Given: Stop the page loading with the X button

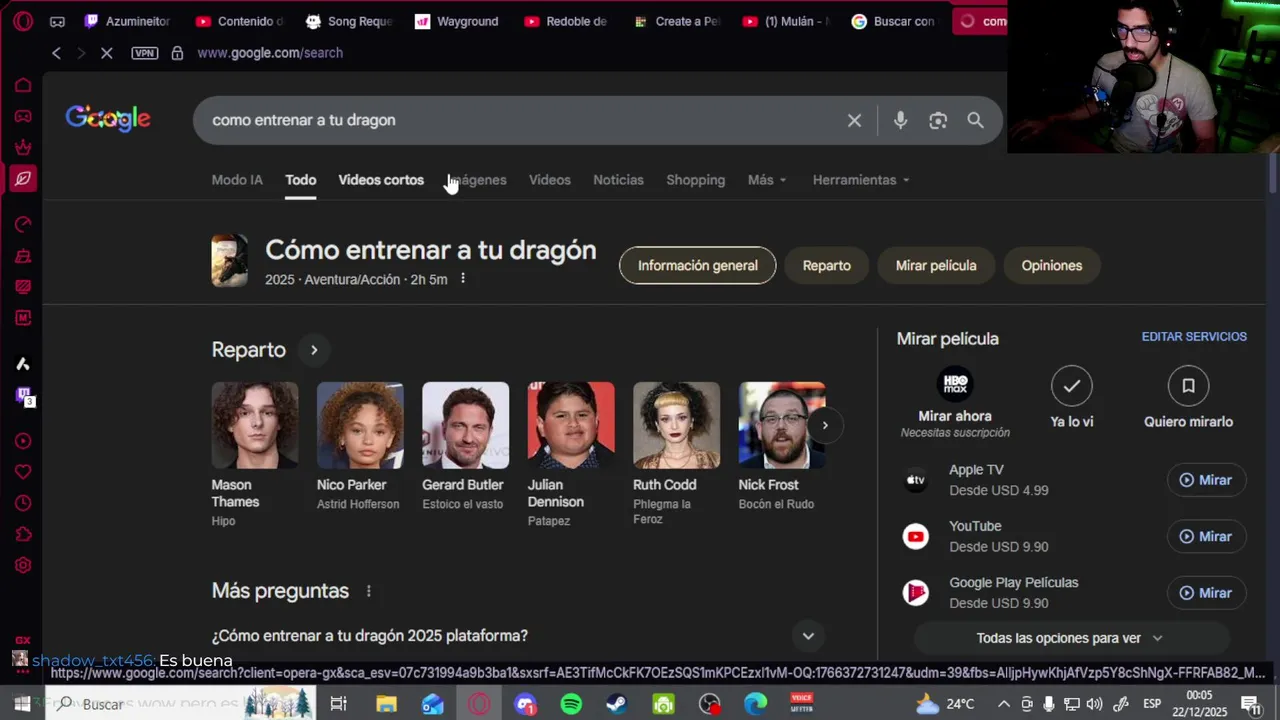Looking at the screenshot, I should coord(106,53).
